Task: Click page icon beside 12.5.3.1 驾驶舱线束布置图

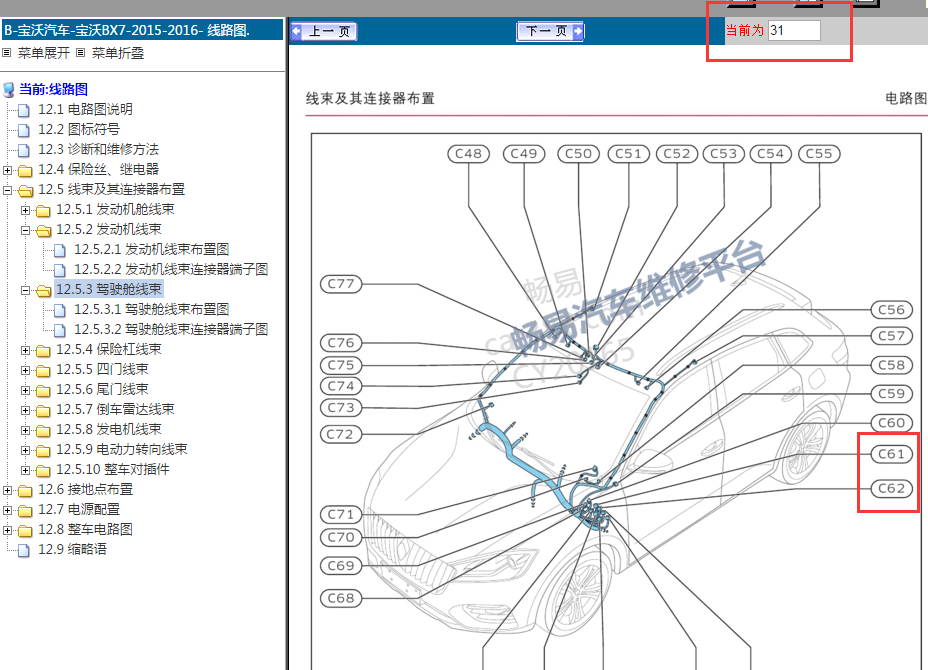Action: coord(59,310)
